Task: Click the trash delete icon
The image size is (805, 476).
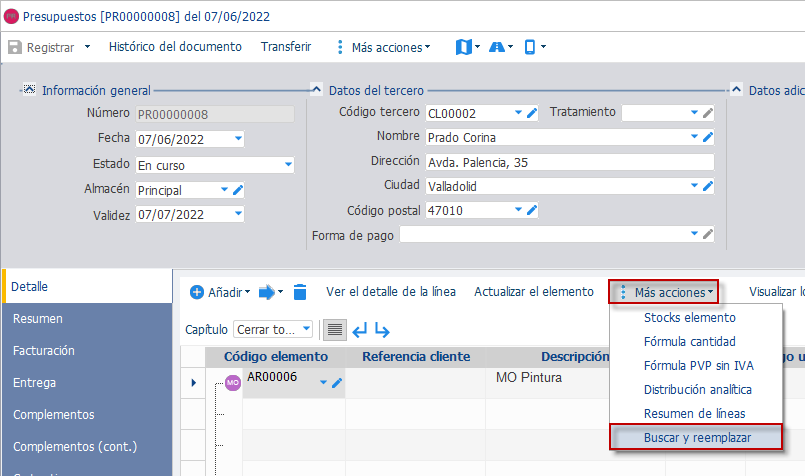Action: point(300,292)
